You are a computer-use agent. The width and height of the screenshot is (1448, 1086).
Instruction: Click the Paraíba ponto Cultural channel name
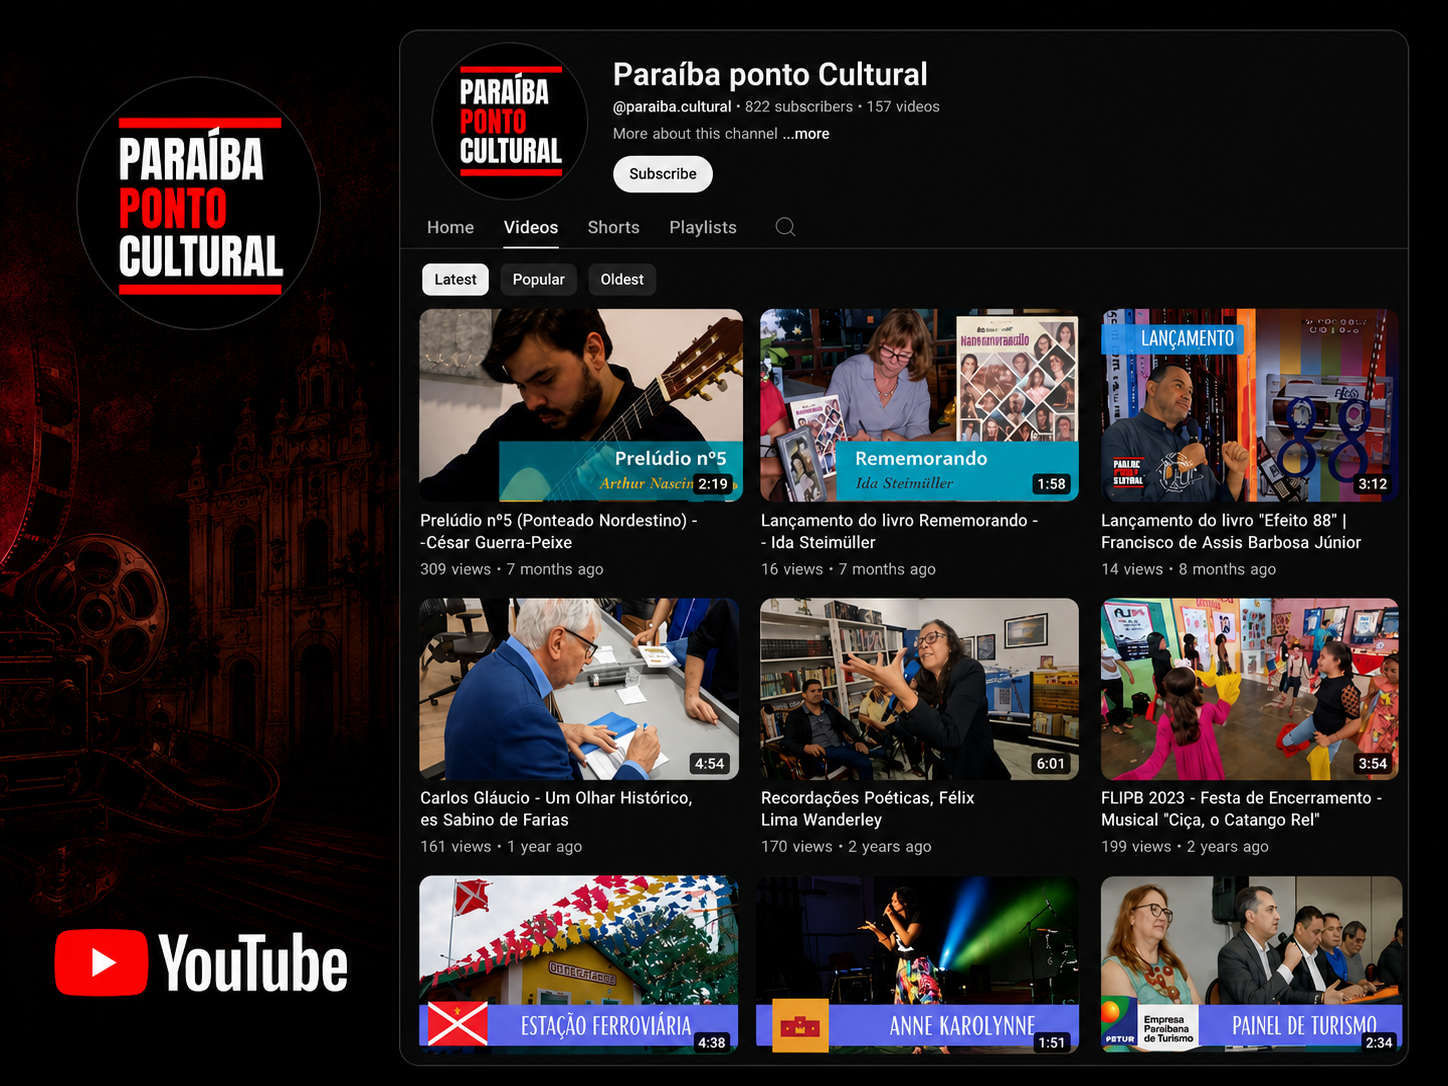click(770, 74)
